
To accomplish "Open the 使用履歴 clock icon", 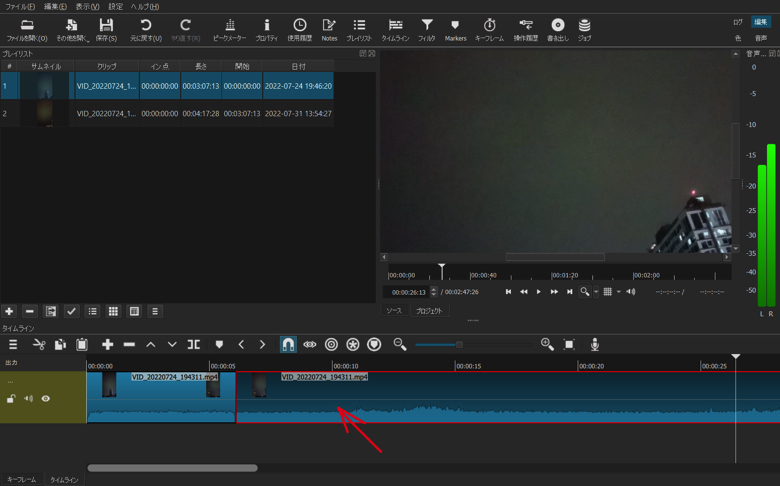I will [299, 30].
